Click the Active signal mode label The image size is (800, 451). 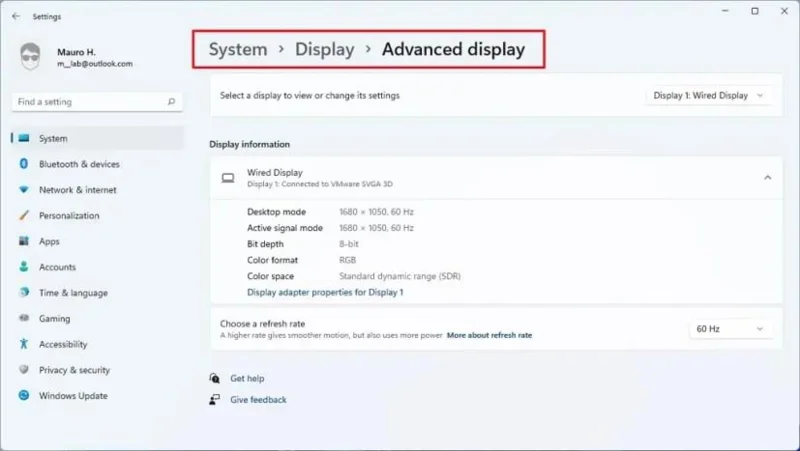tap(285, 228)
